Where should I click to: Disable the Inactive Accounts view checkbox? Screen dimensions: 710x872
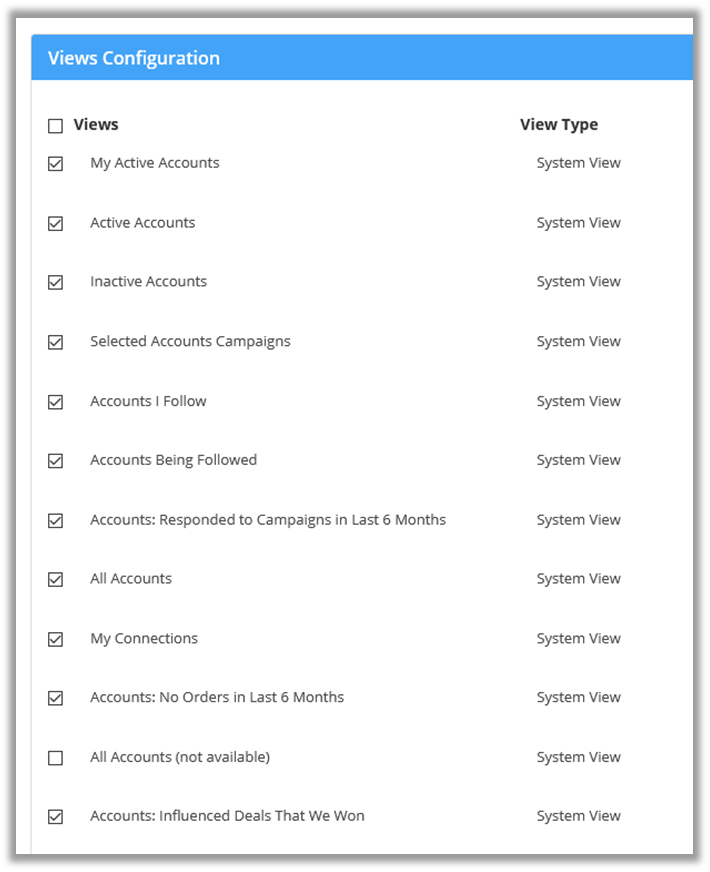pos(55,282)
